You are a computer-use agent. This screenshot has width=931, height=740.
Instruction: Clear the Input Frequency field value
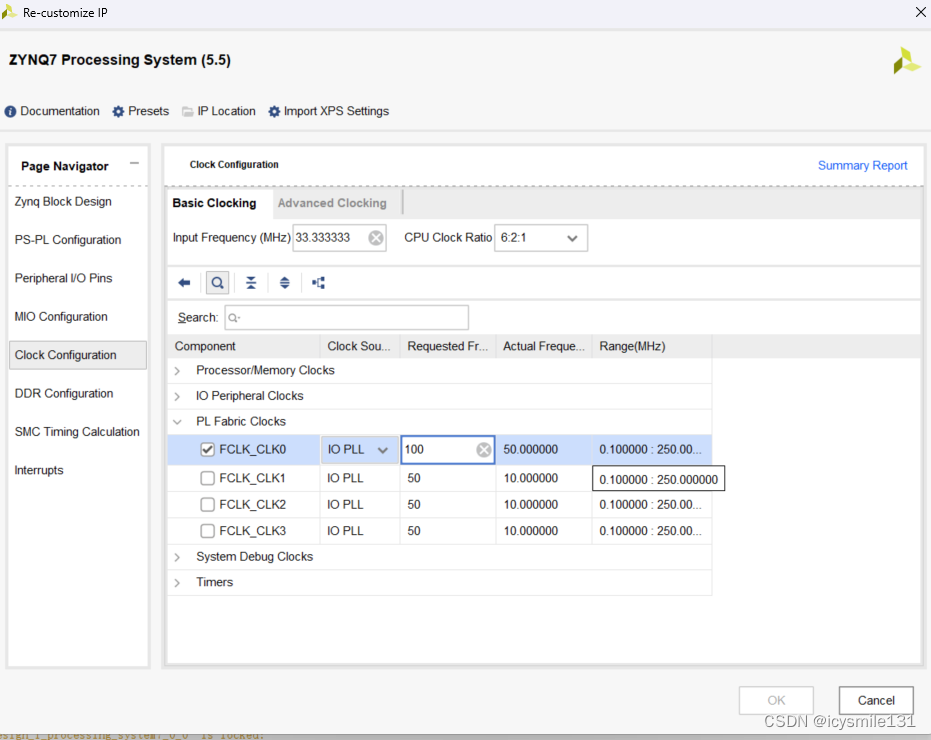(376, 238)
